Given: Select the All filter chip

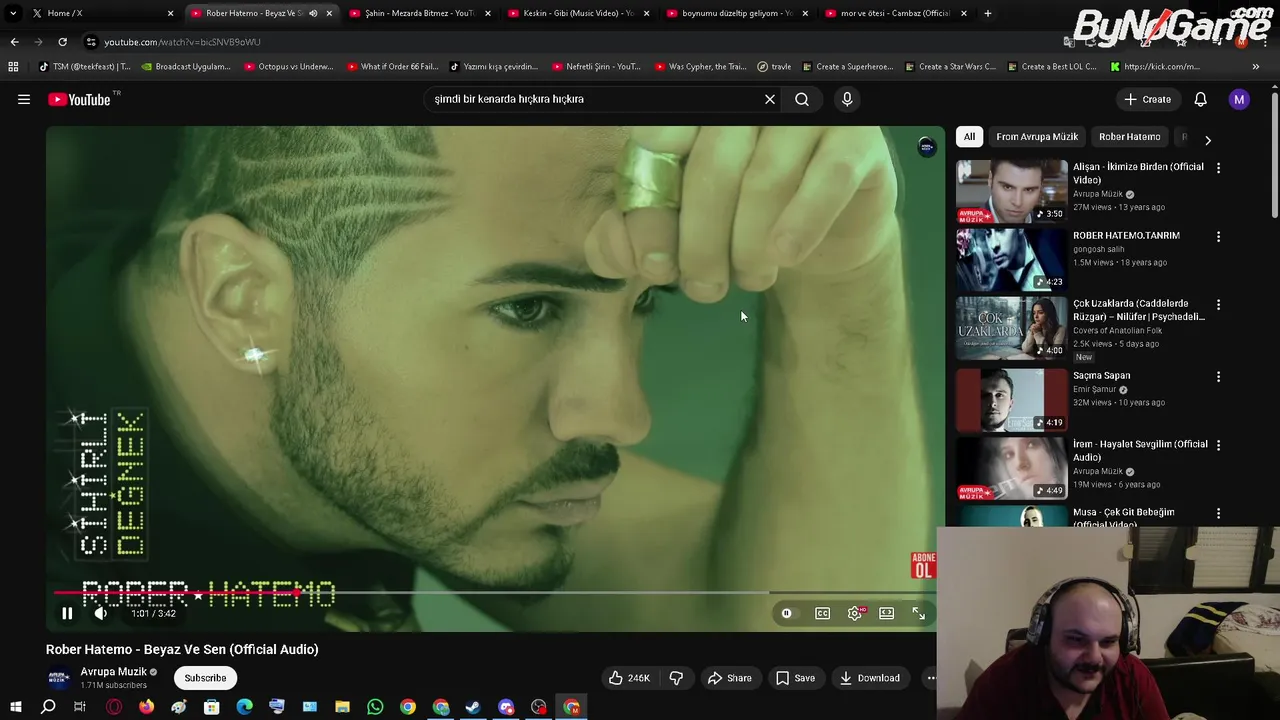Looking at the screenshot, I should coord(969,137).
